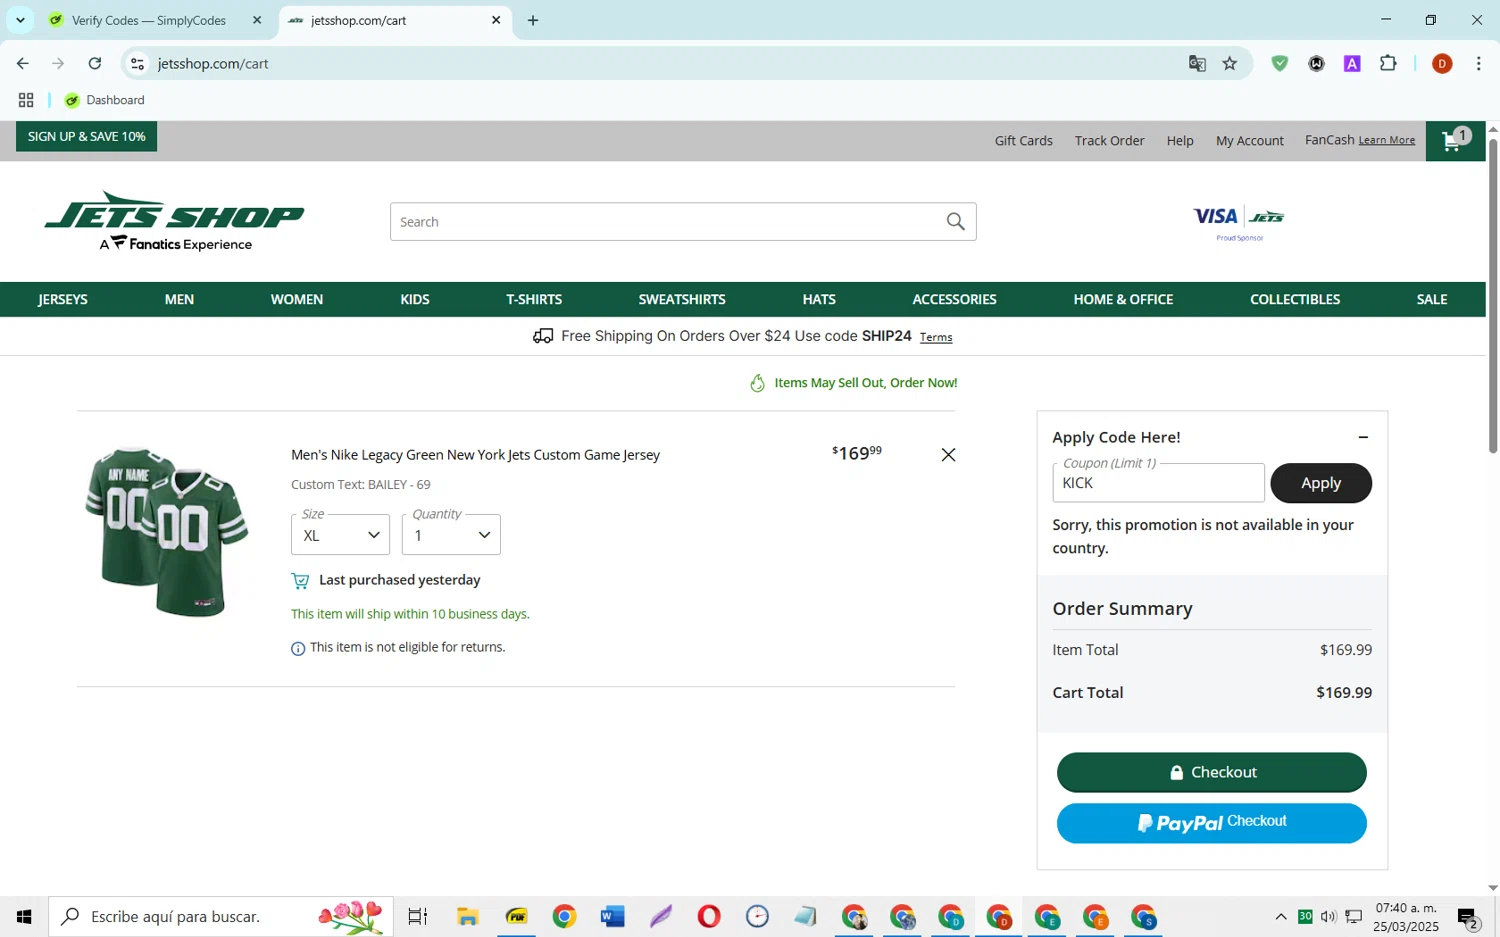This screenshot has height=937, width=1500.
Task: Open the HATS menu
Action: click(819, 299)
